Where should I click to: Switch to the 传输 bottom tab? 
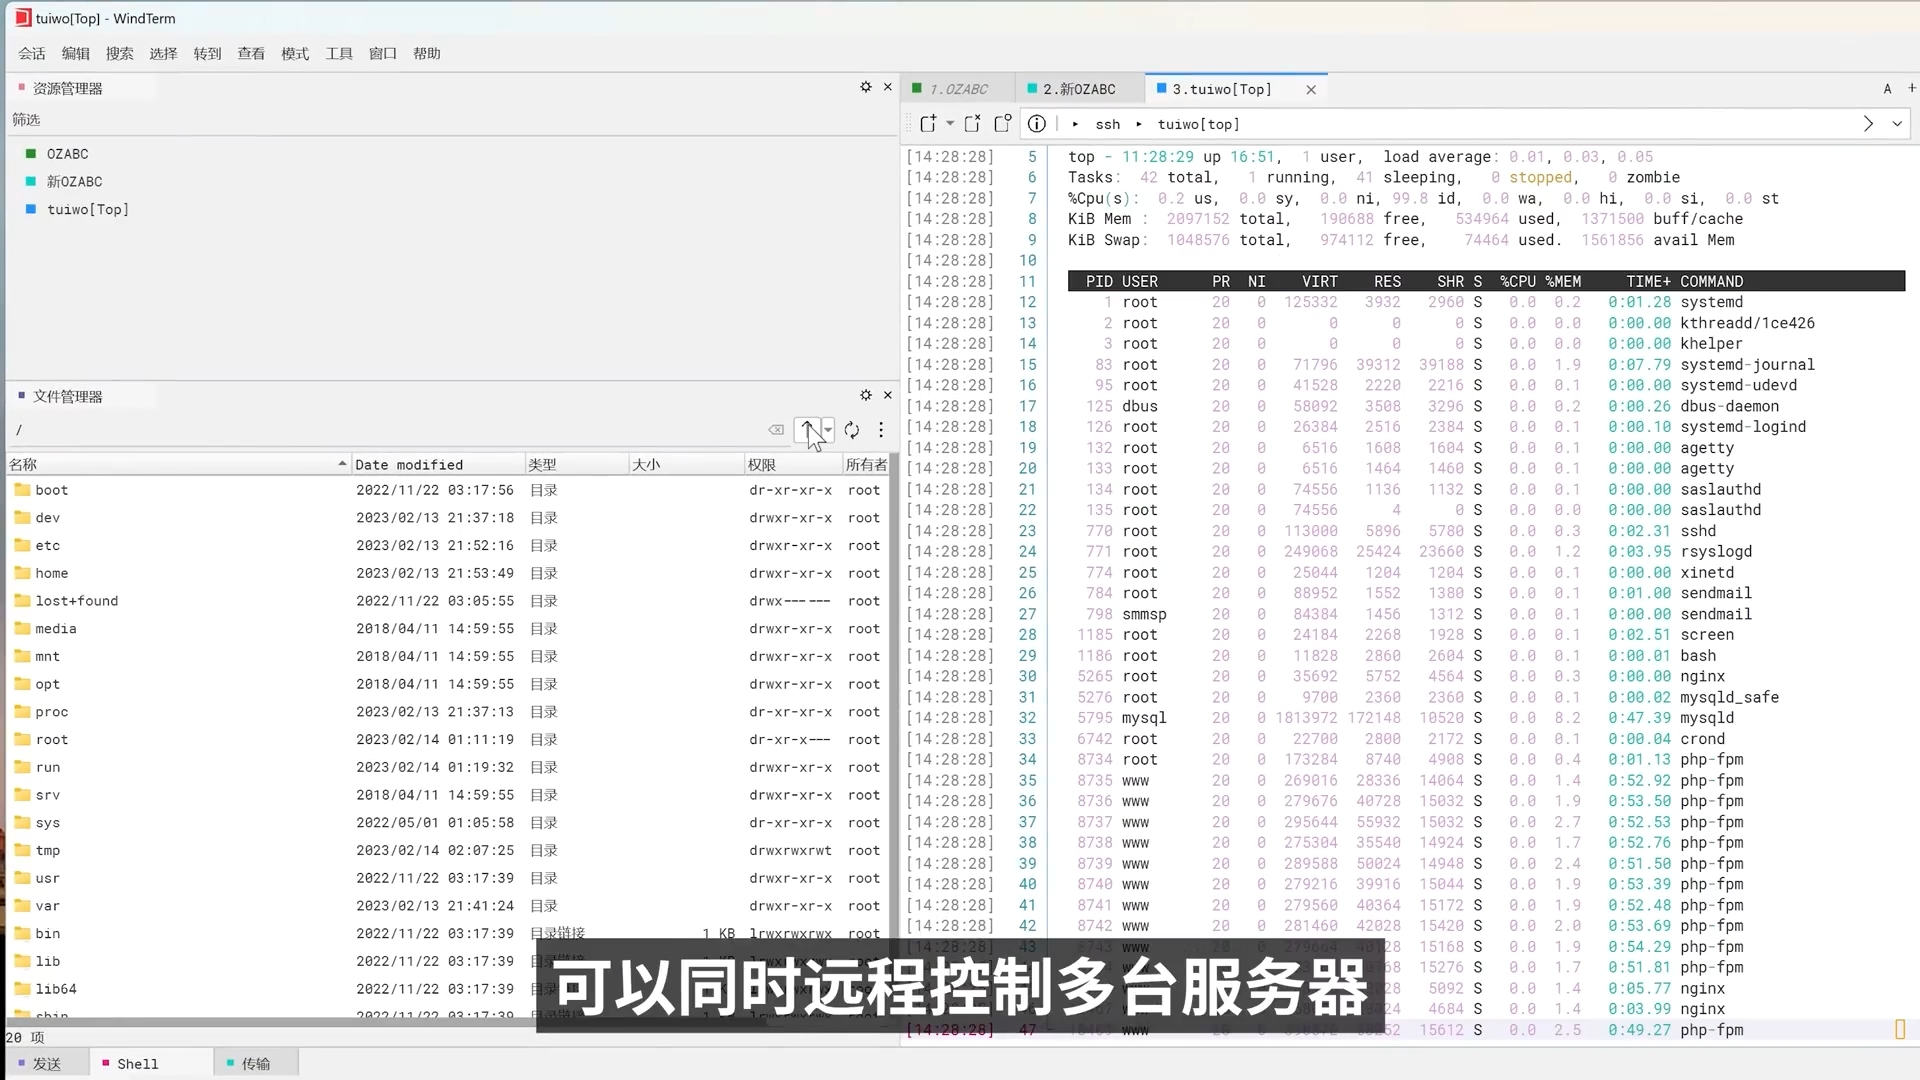click(255, 1064)
